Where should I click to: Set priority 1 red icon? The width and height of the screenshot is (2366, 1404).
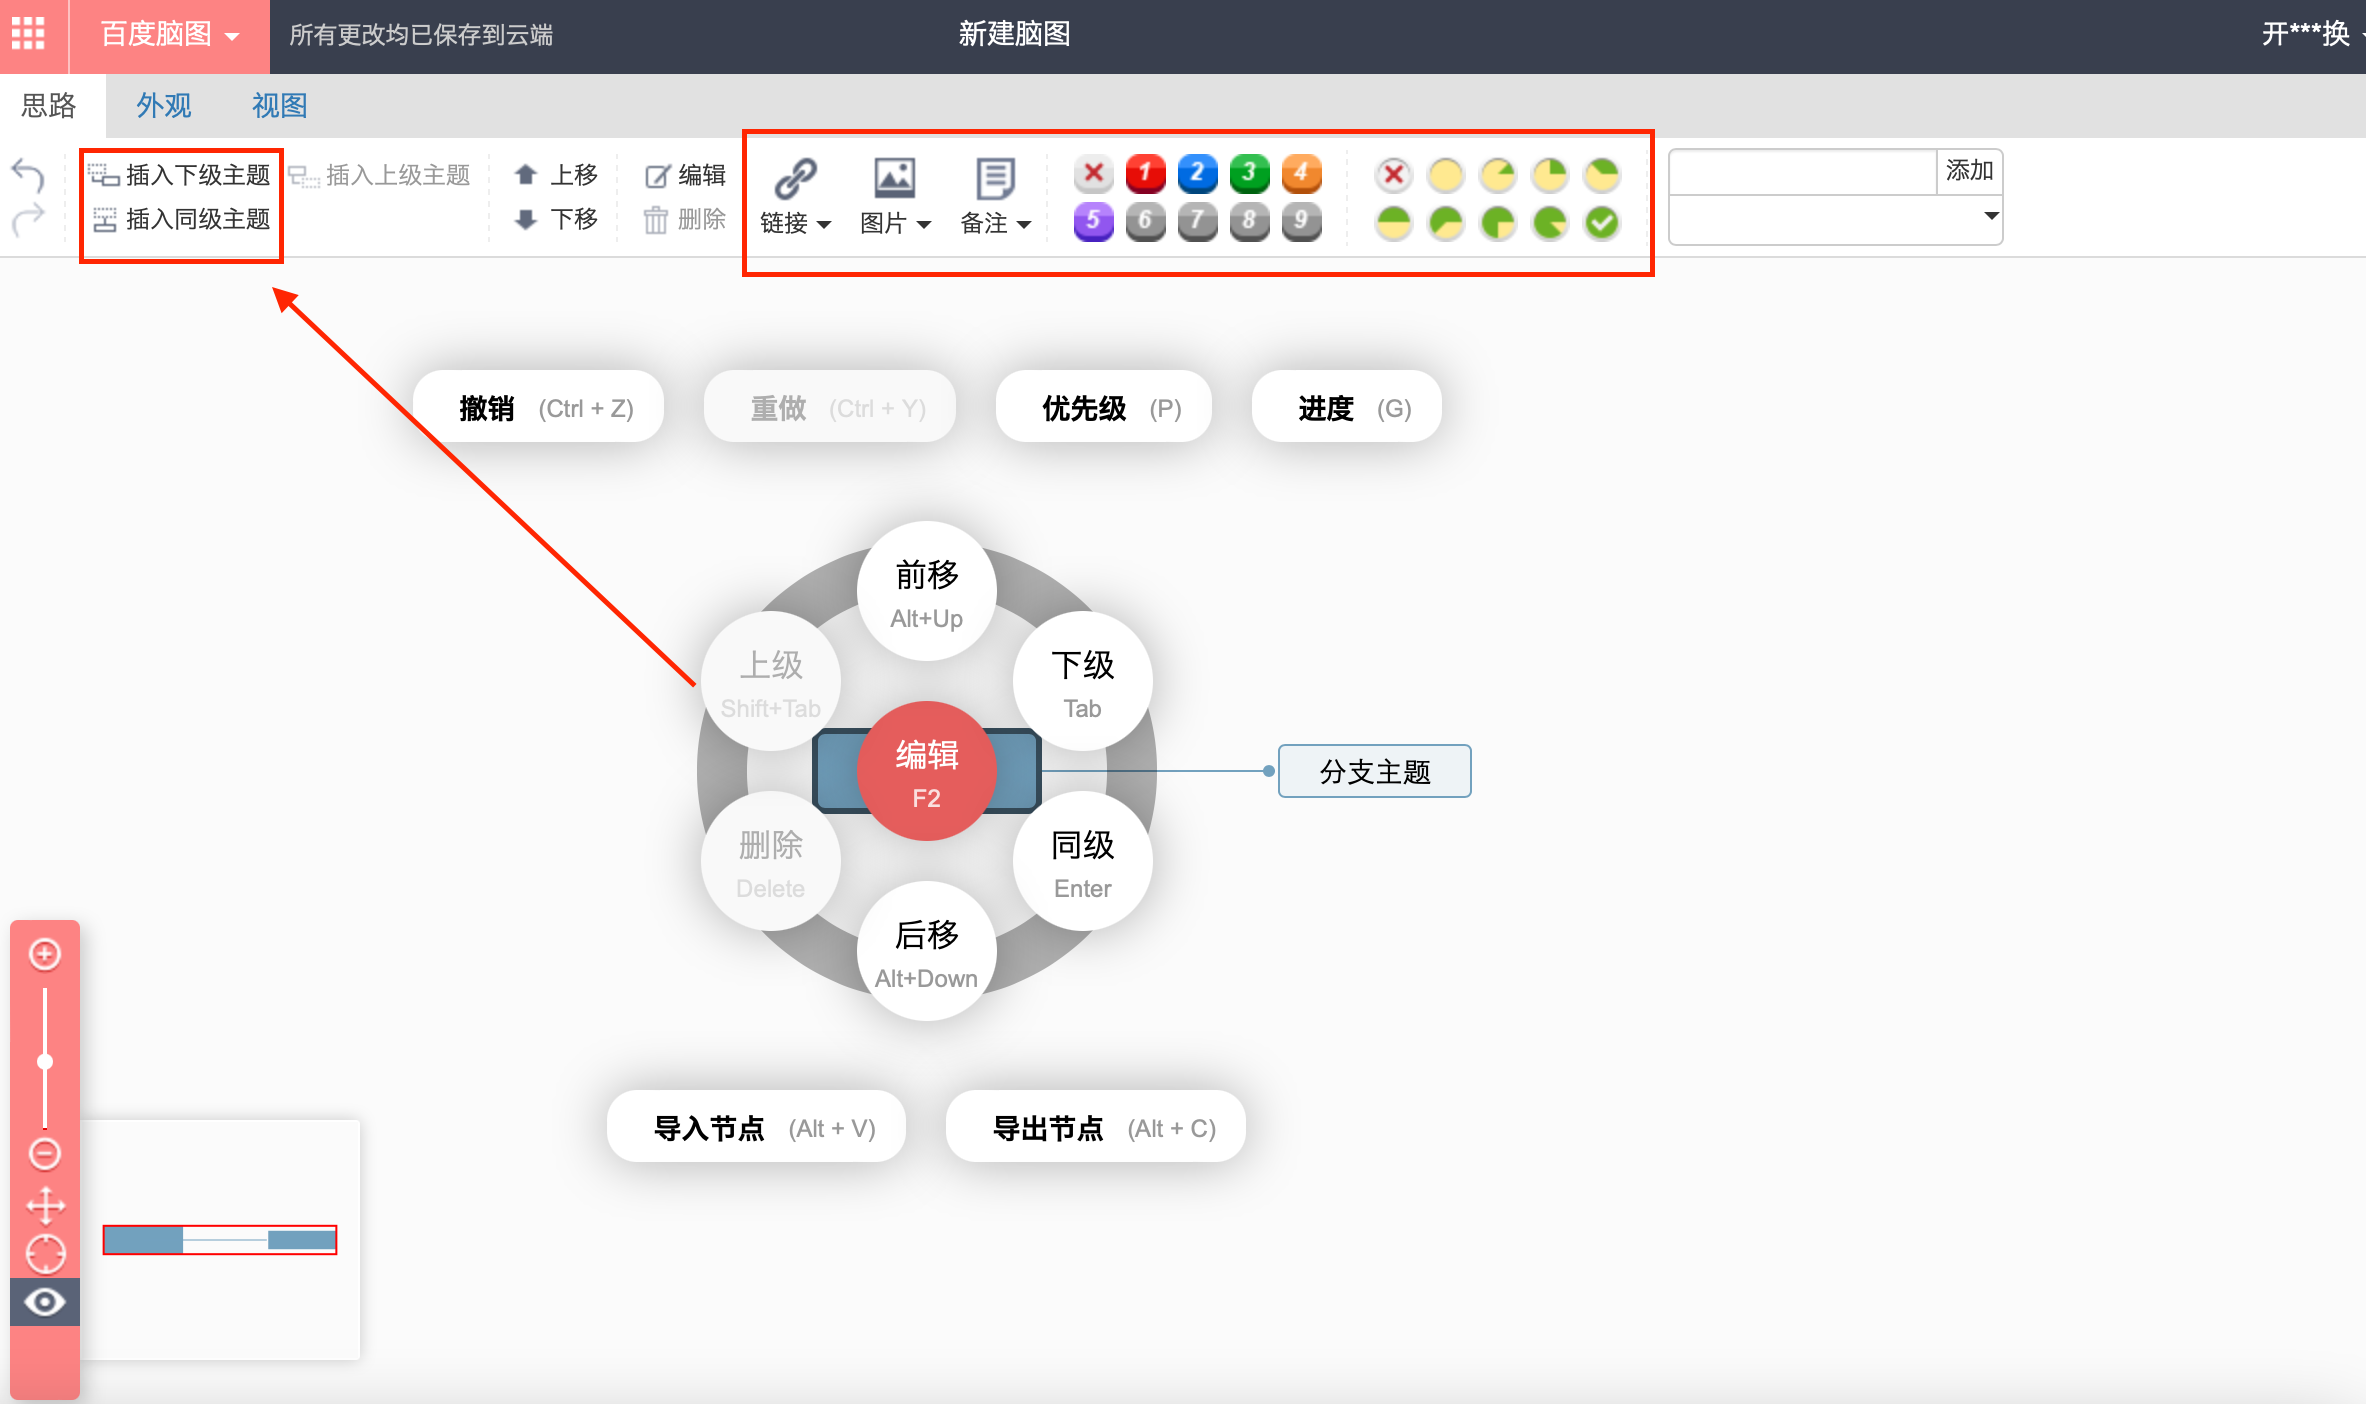pos(1146,174)
